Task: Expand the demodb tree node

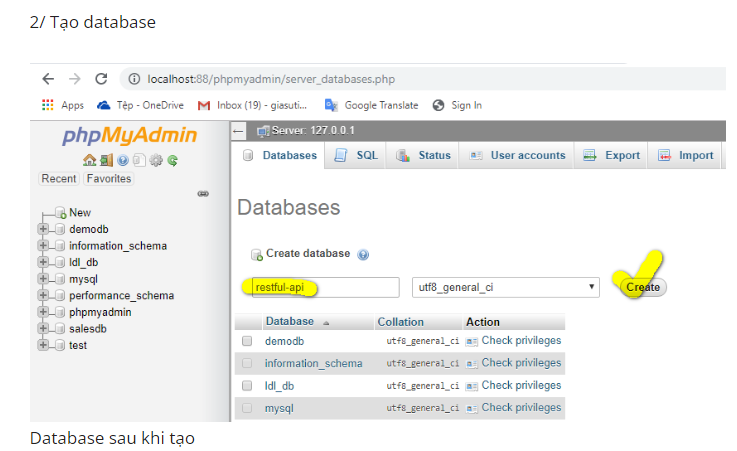Action: [x=43, y=229]
